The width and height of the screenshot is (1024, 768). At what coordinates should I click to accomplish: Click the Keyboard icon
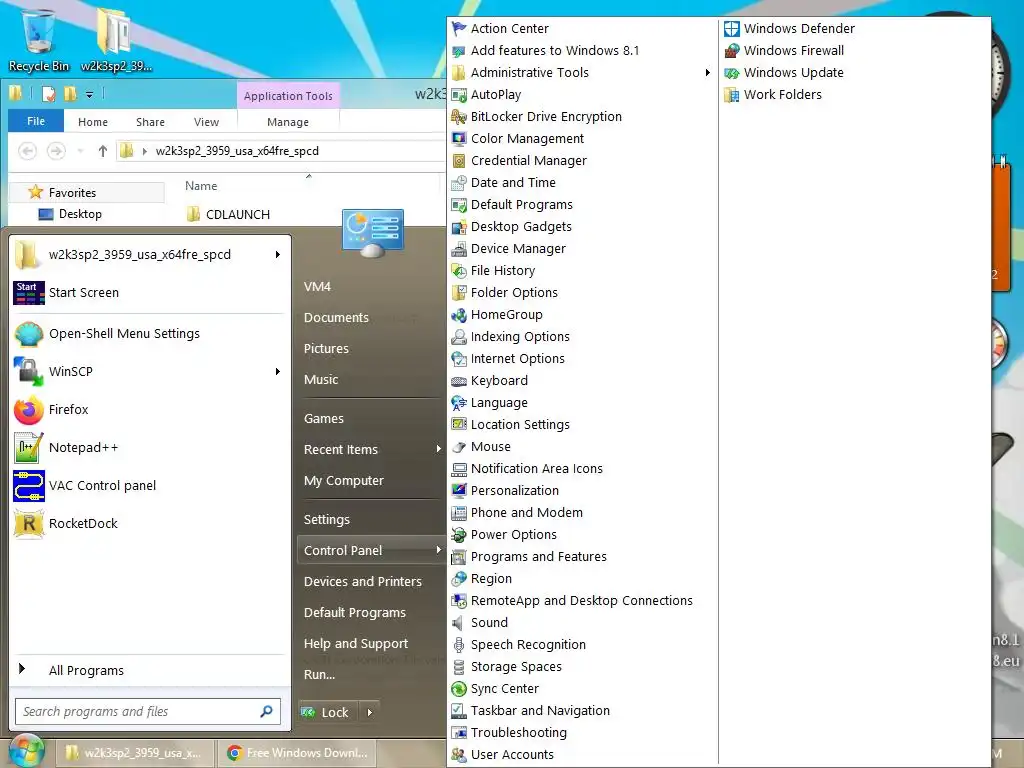click(459, 381)
